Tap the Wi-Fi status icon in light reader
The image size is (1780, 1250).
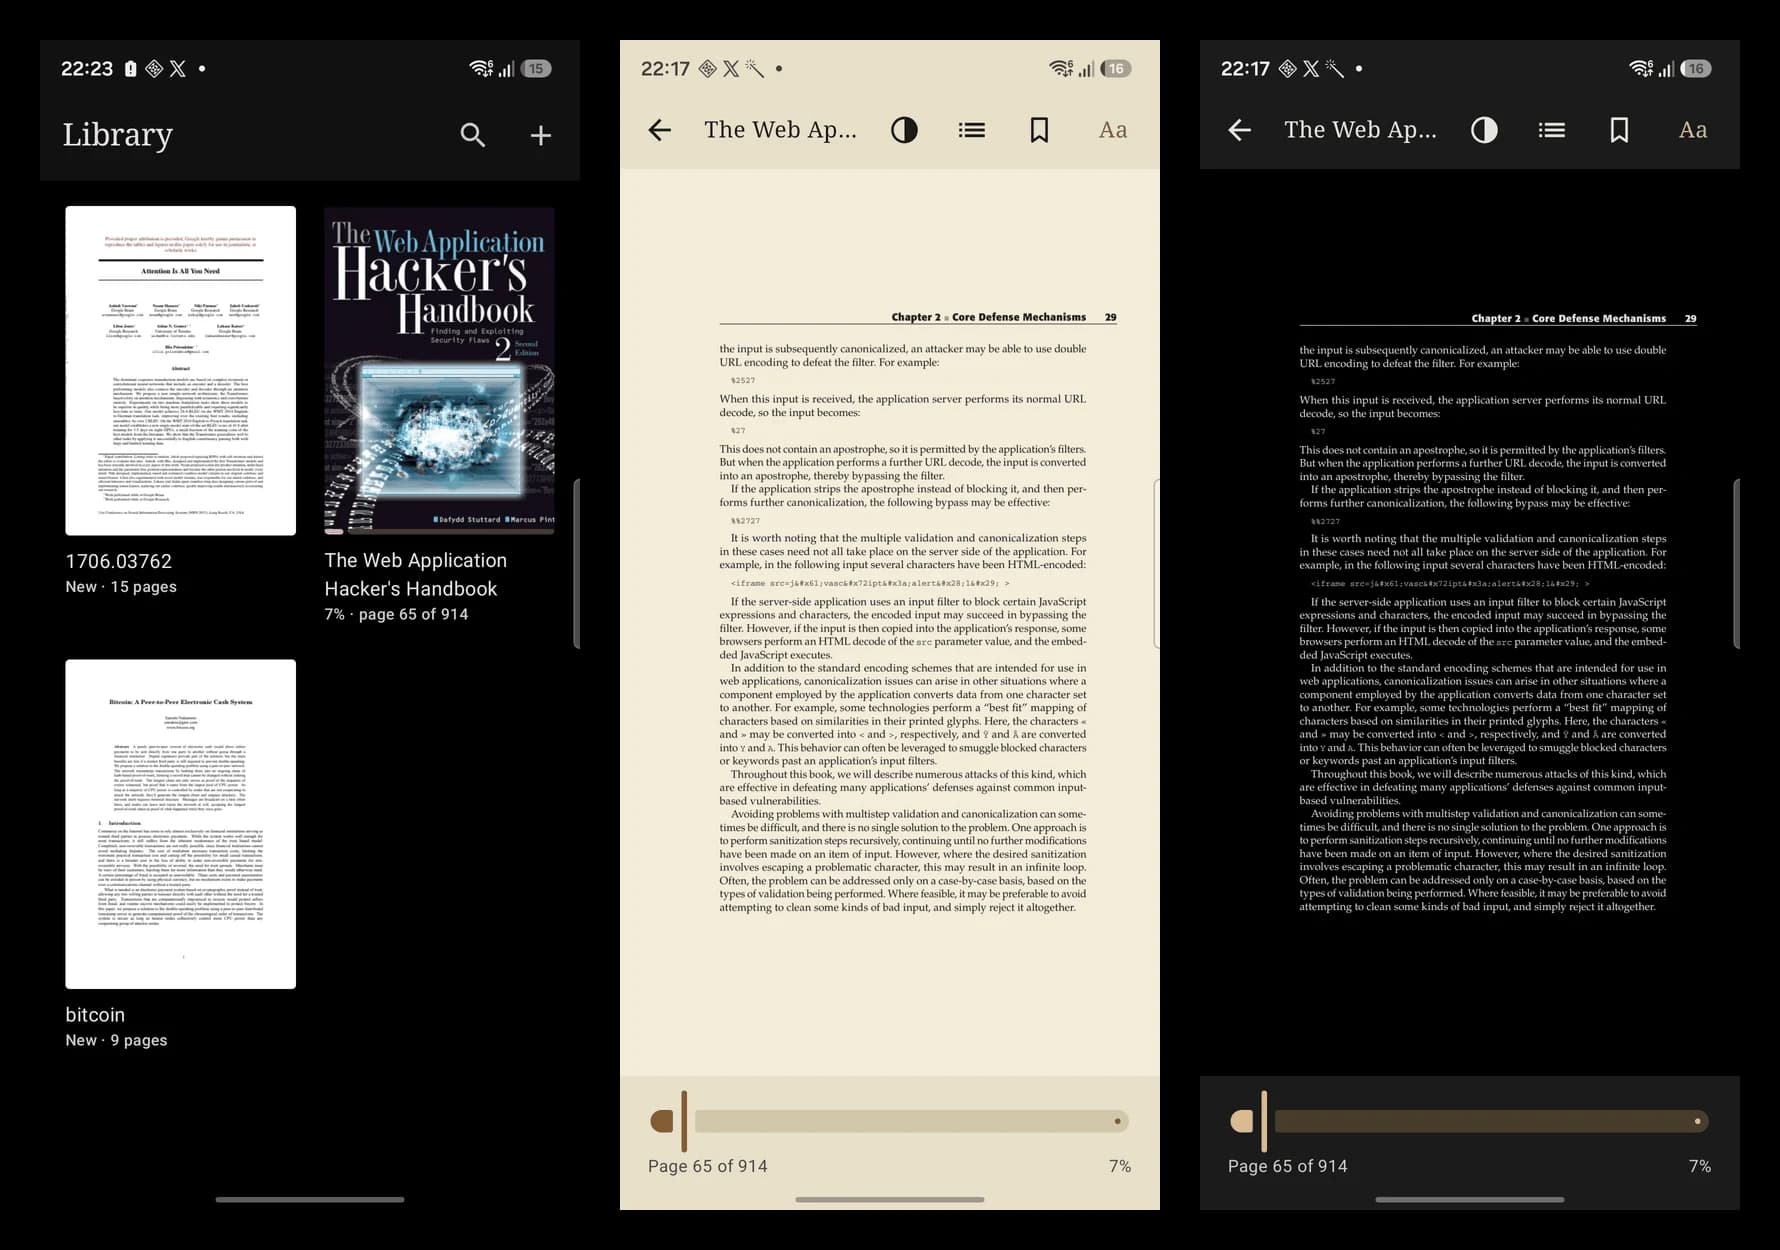click(x=1061, y=68)
